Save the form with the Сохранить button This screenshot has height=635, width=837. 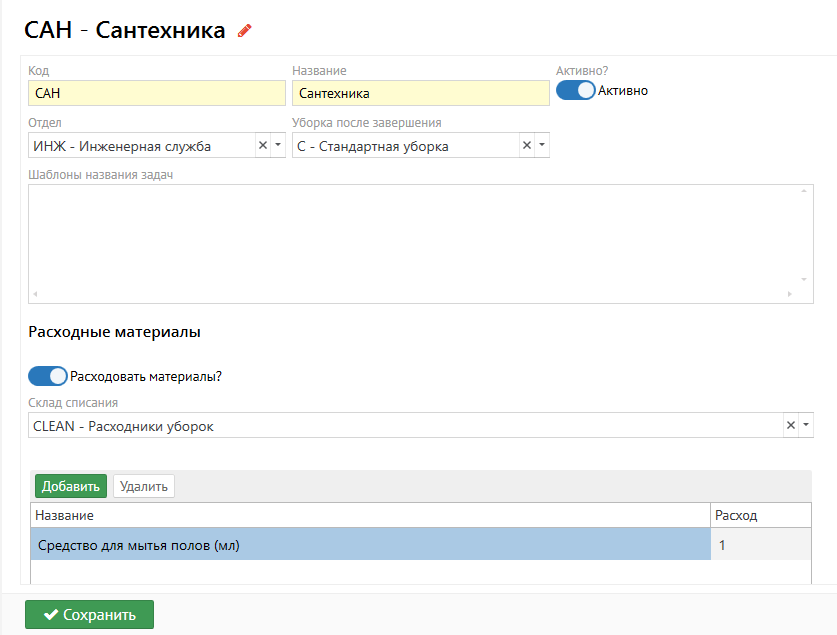(89, 615)
